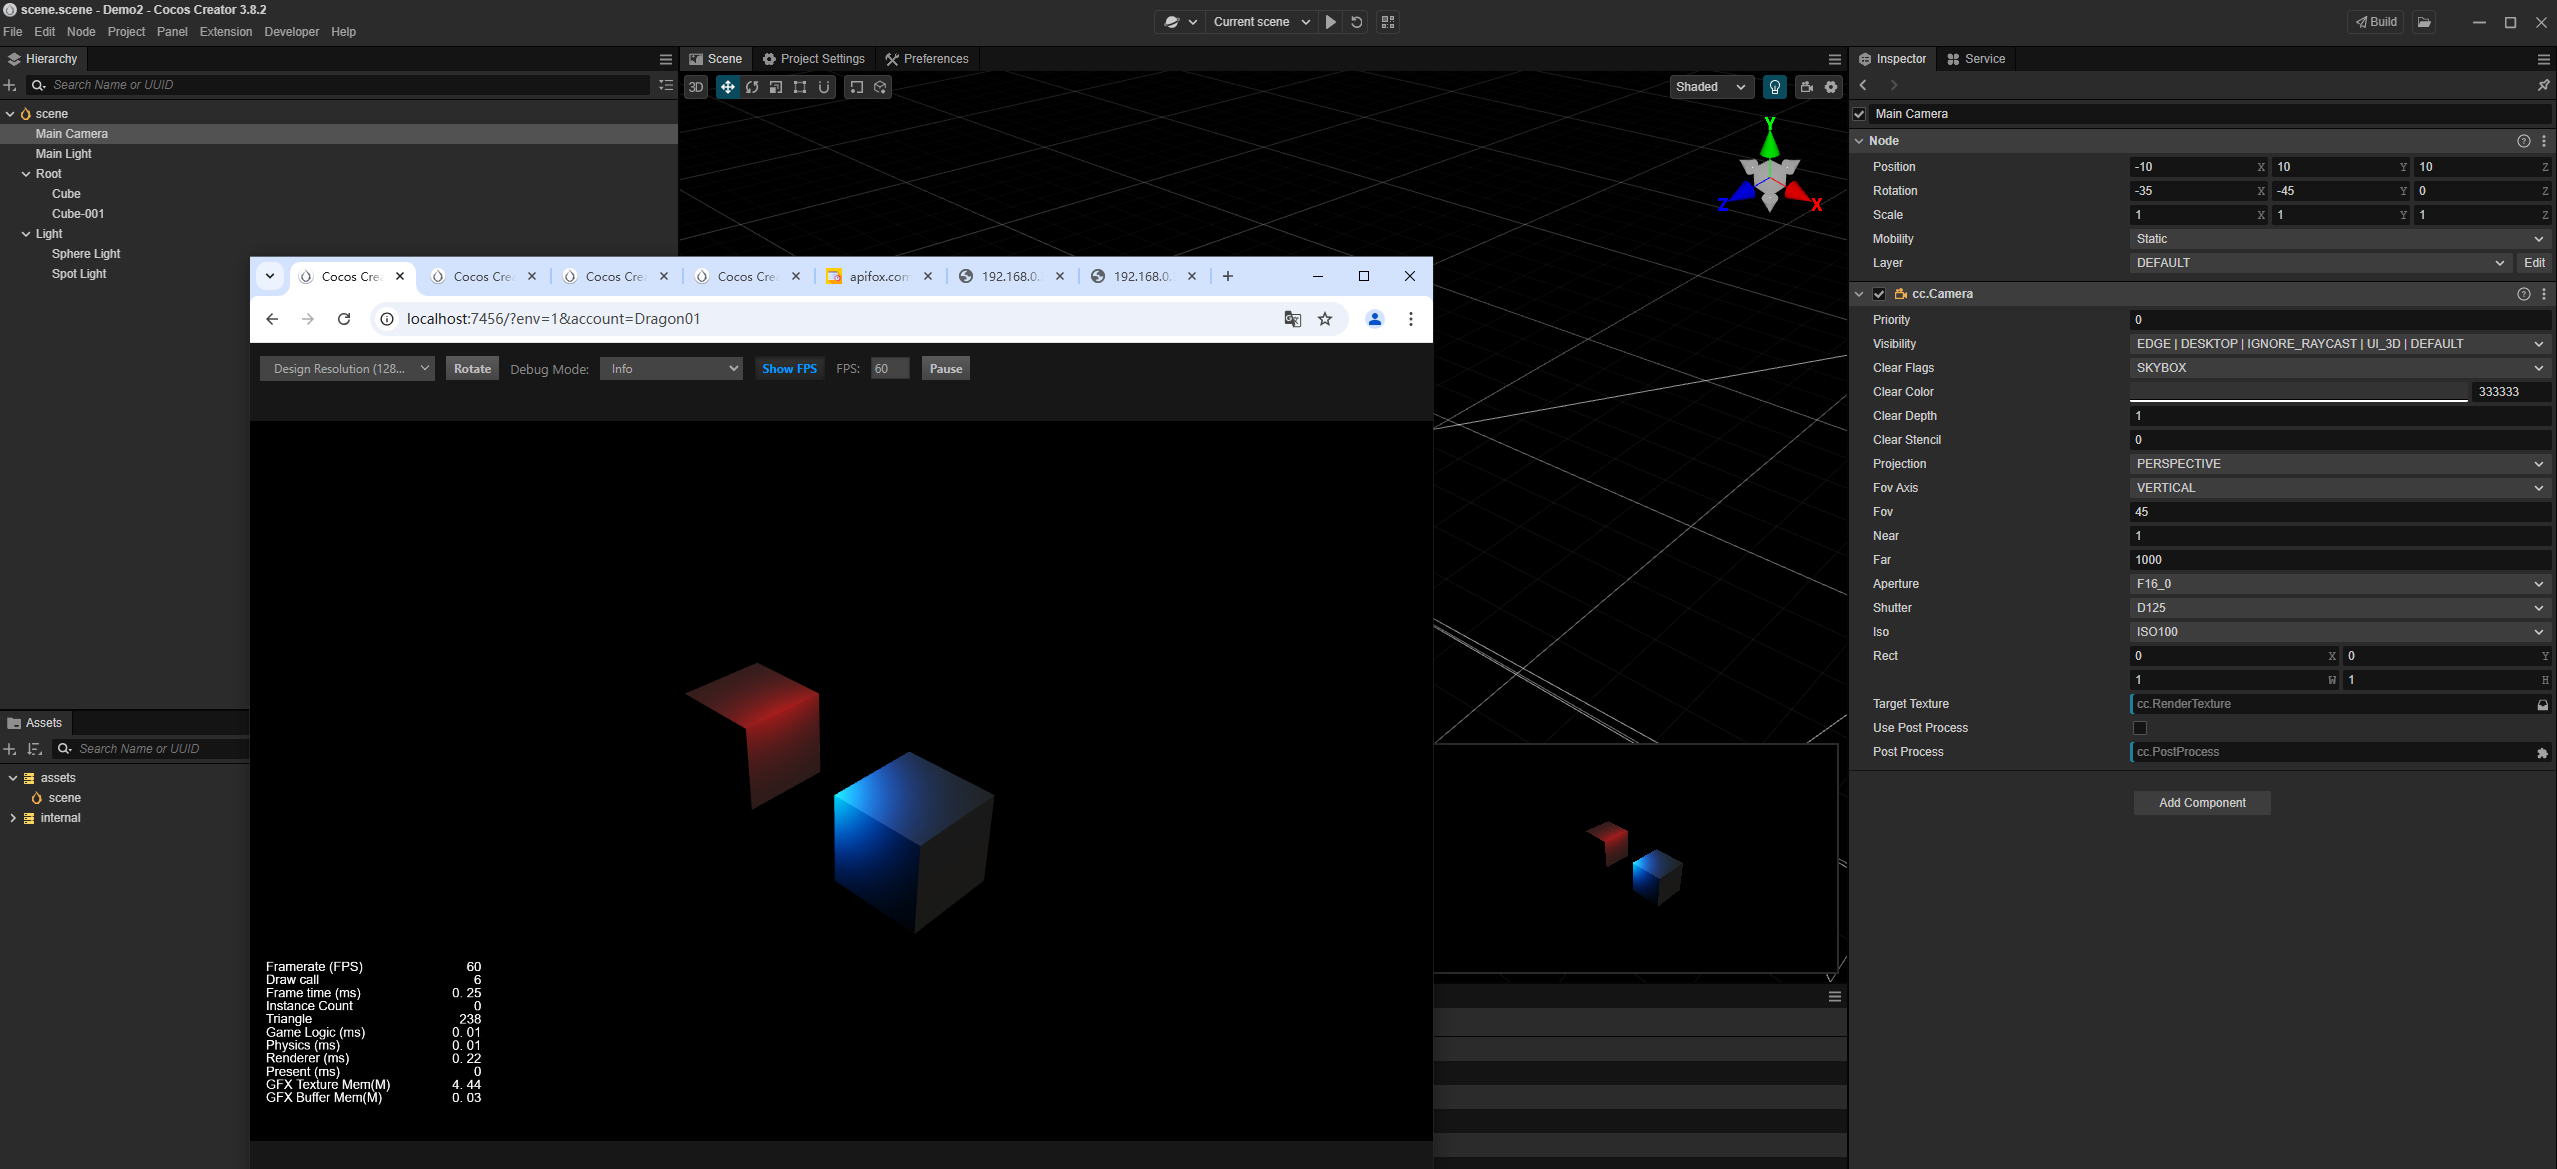2557x1169 pixels.
Task: Select the Move gizmo tool
Action: [x=727, y=87]
